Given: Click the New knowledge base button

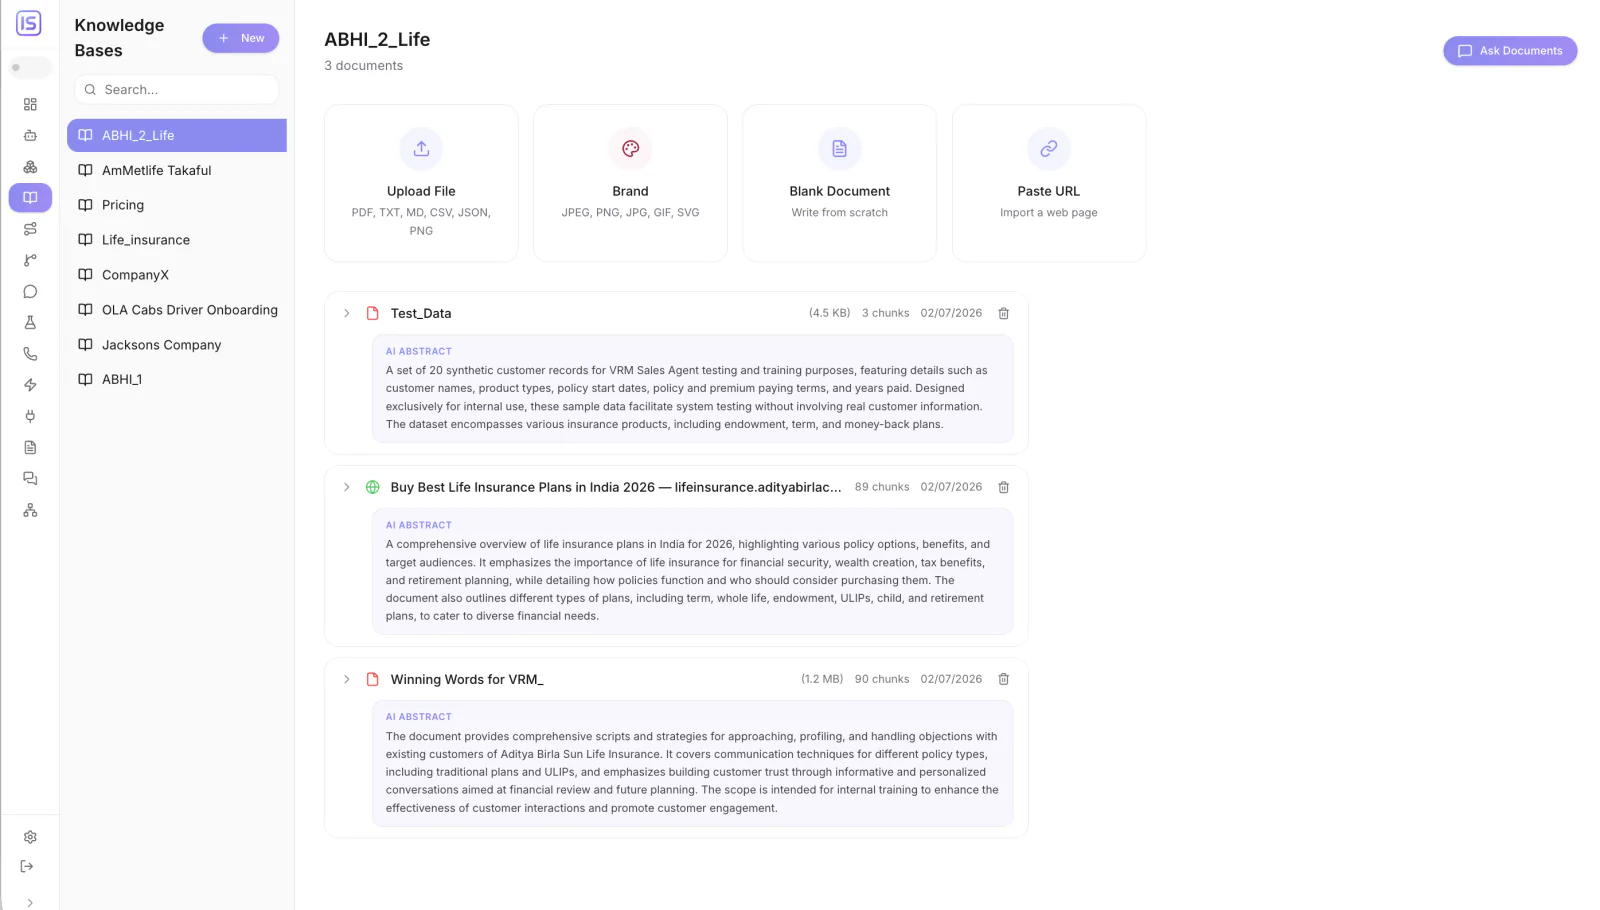Looking at the screenshot, I should pyautogui.click(x=241, y=38).
